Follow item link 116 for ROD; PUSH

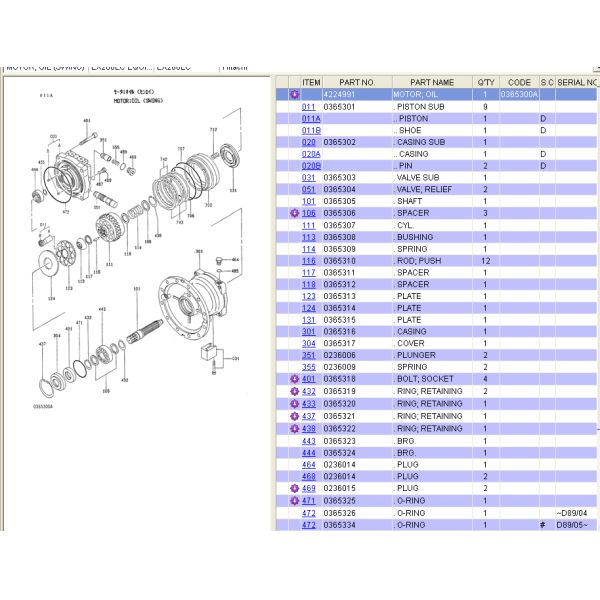[x=309, y=261]
